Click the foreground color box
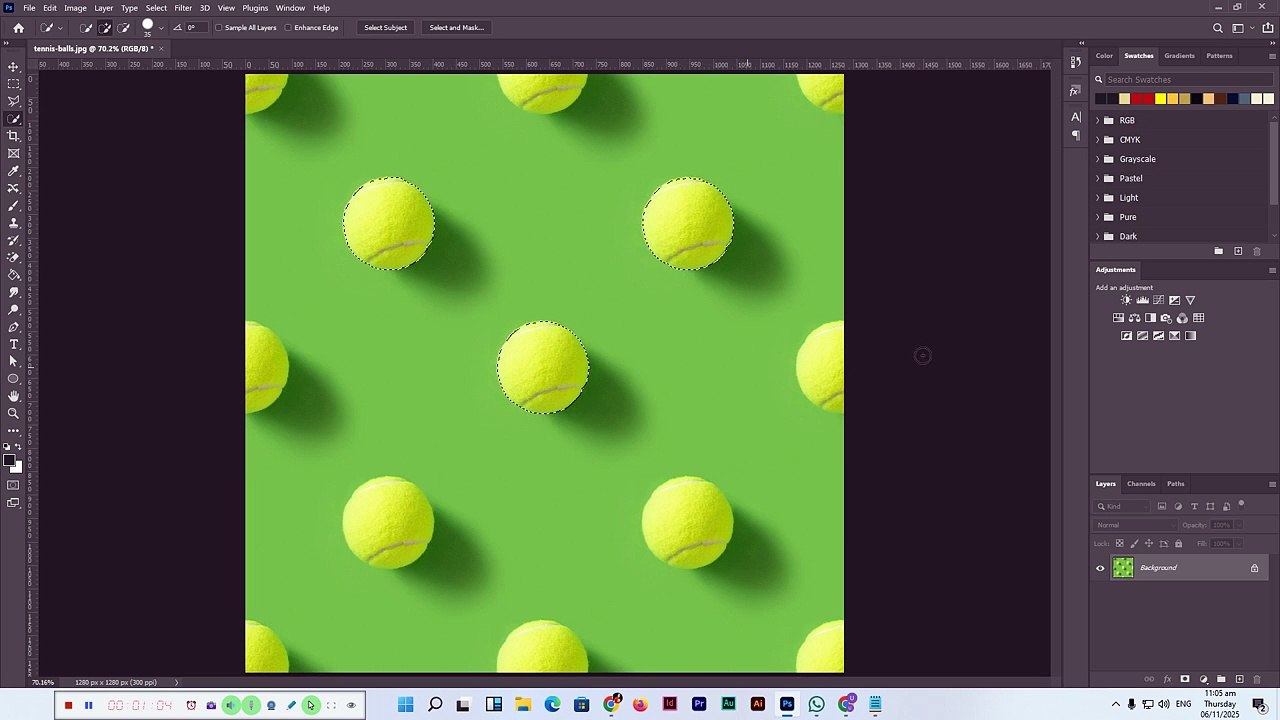Viewport: 1280px width, 720px height. pos(9,461)
